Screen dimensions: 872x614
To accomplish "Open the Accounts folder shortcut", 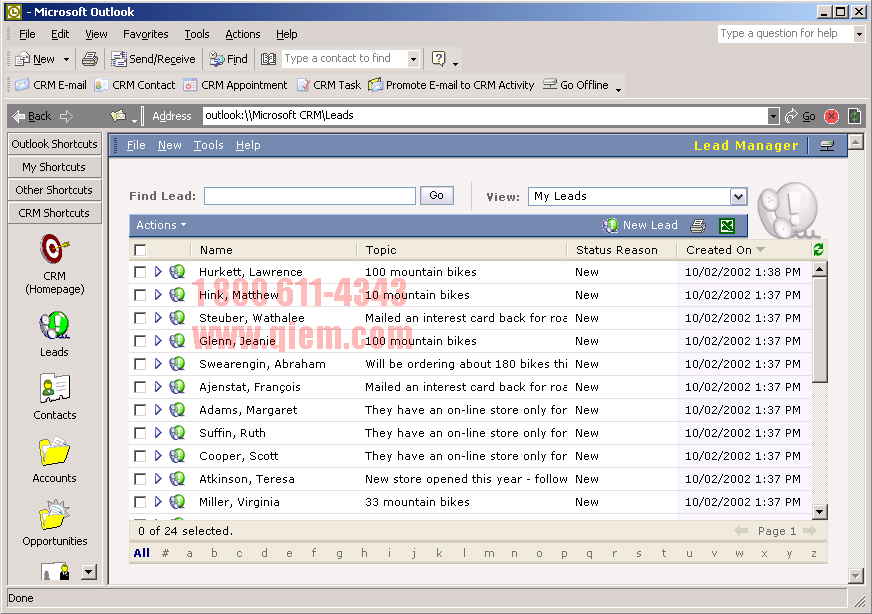I will coord(54,451).
